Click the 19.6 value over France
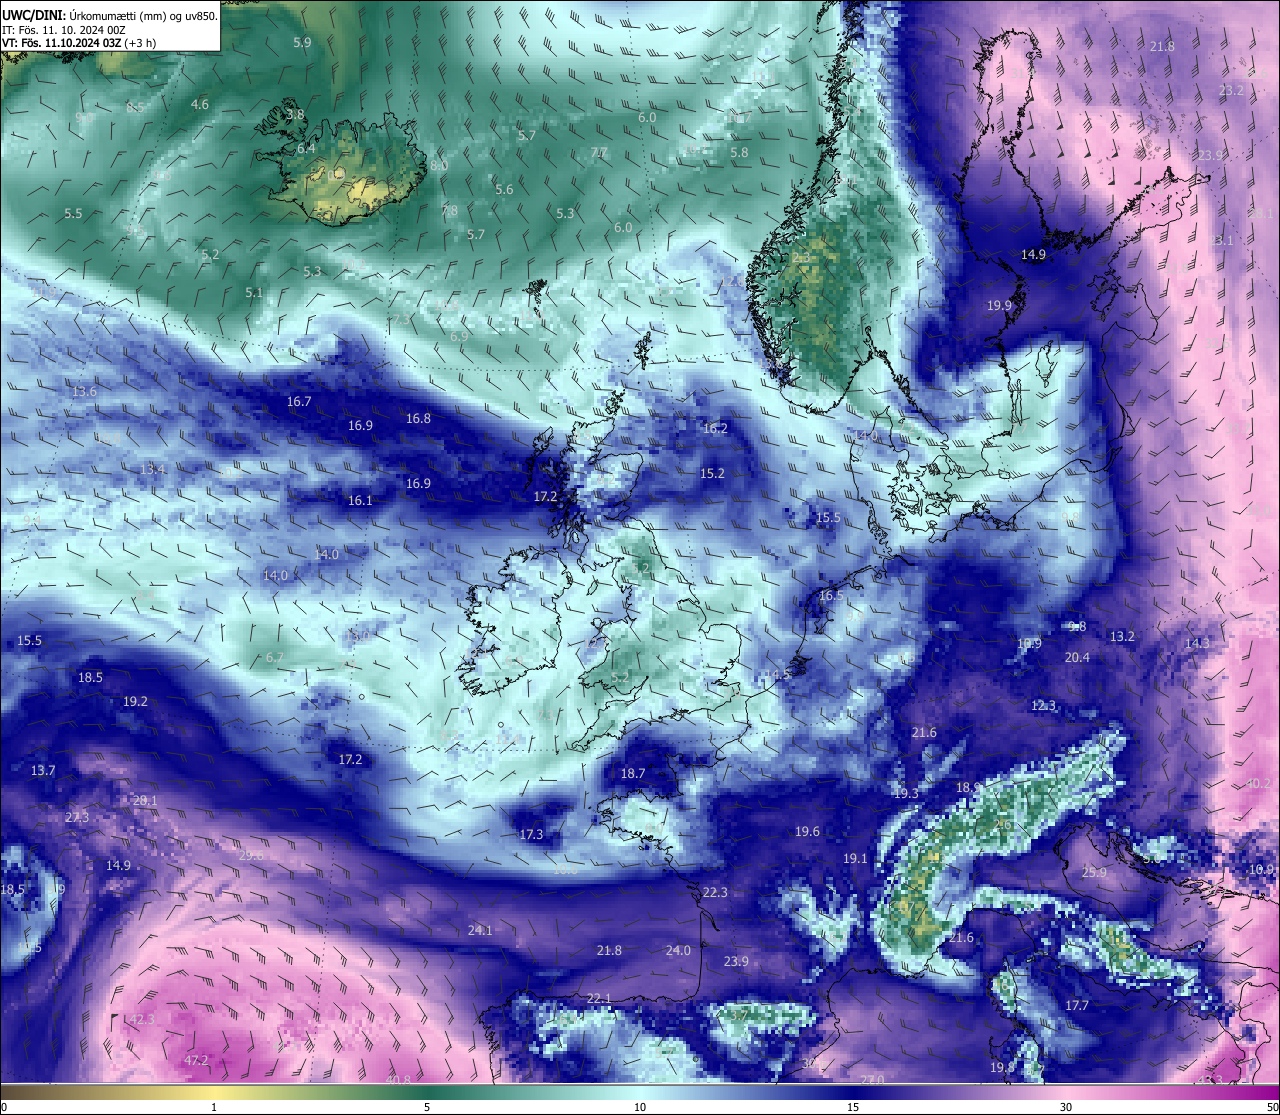Viewport: 1280px width, 1115px height. point(807,831)
